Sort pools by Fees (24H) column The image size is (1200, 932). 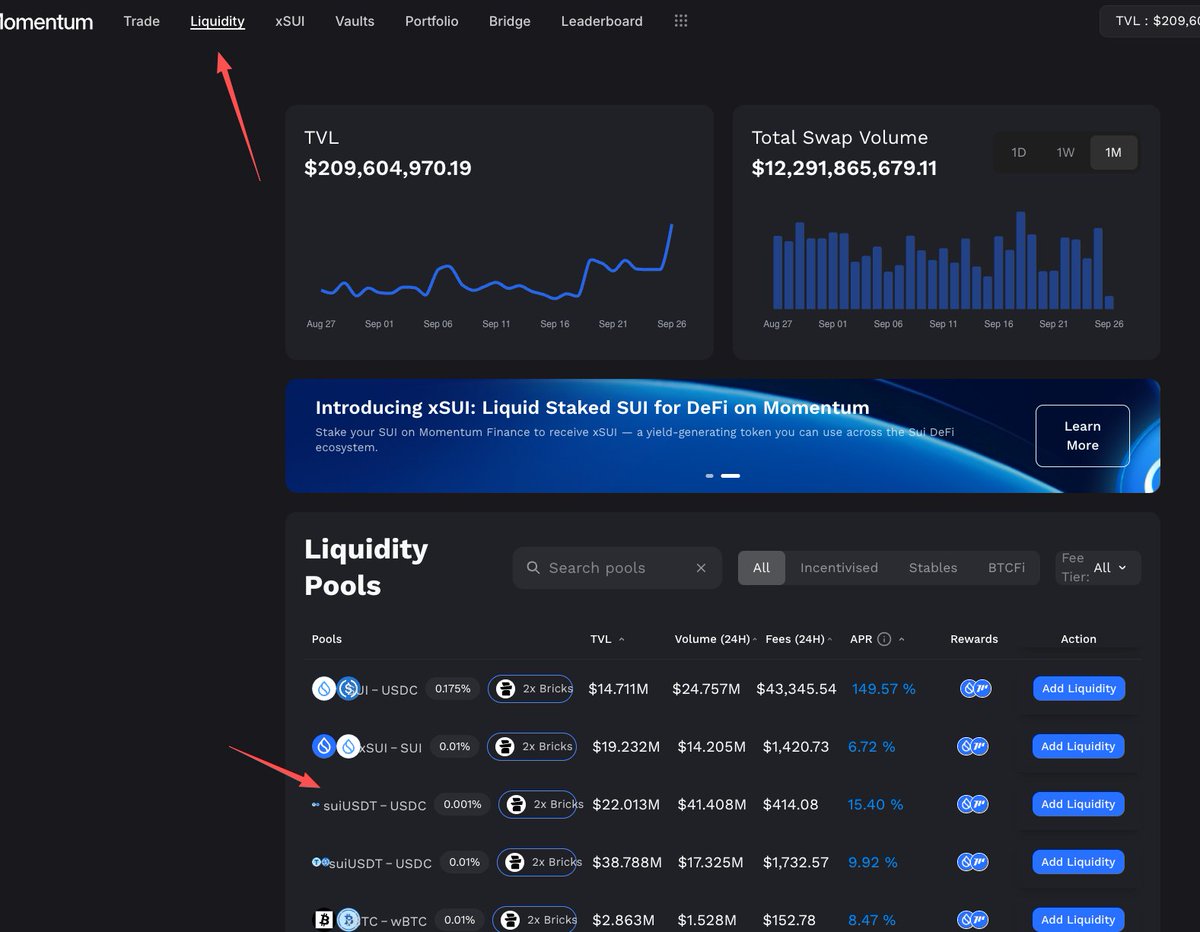[x=799, y=639]
